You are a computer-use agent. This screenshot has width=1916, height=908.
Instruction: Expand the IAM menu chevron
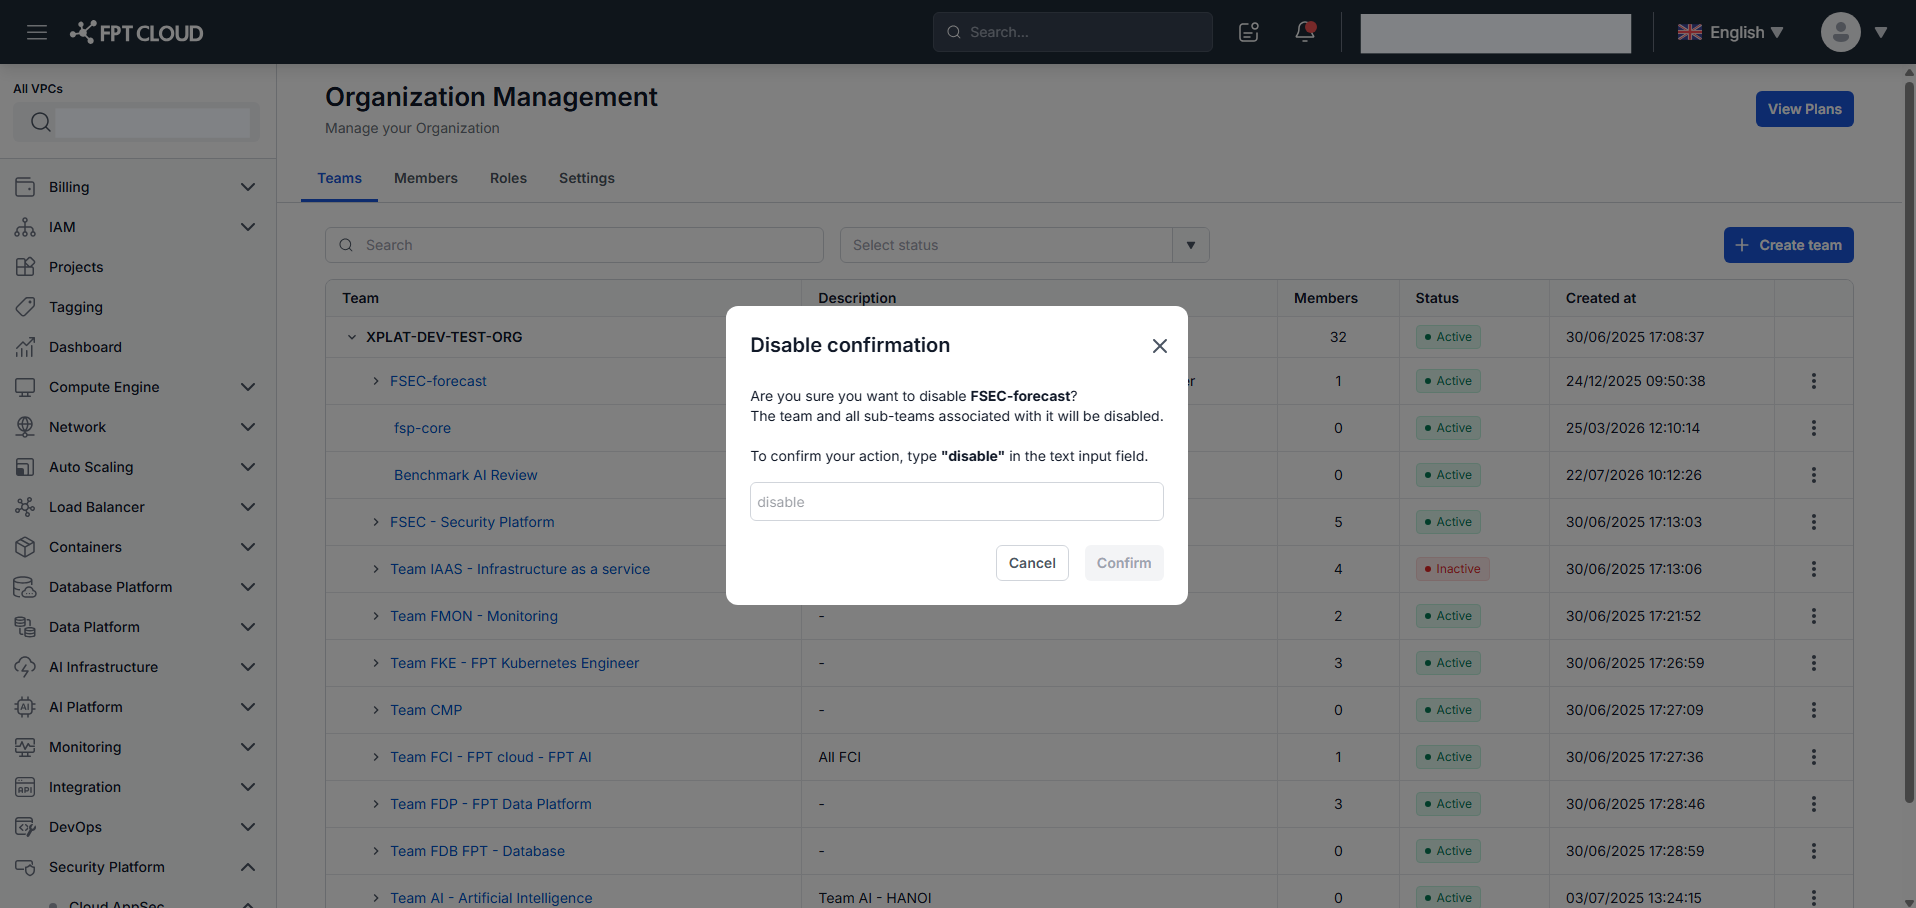pyautogui.click(x=248, y=227)
